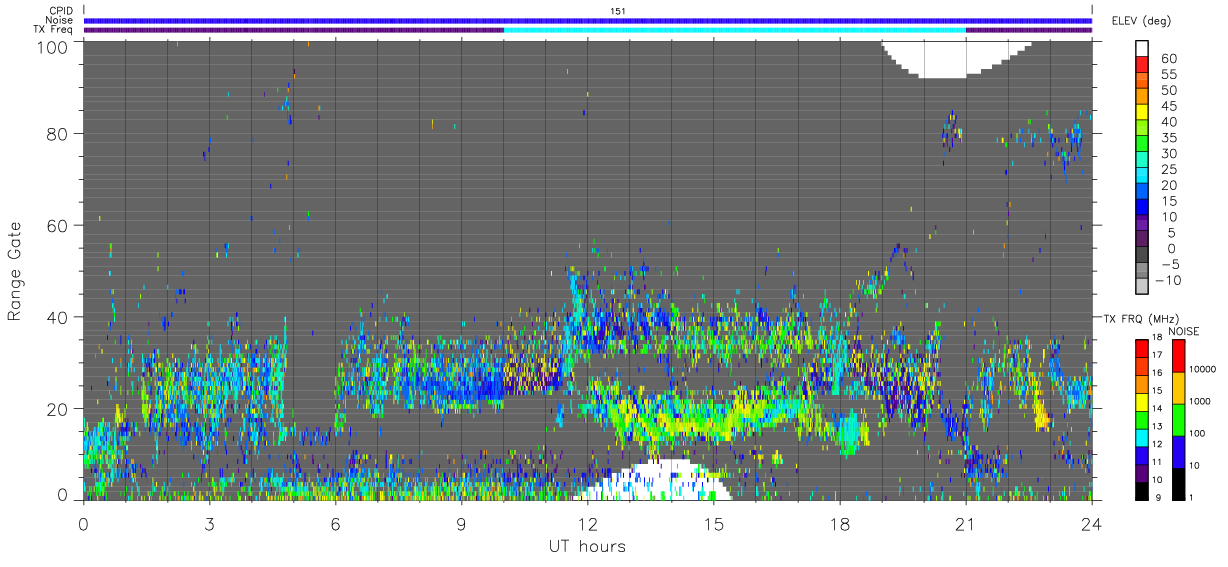The image size is (1228, 567).
Task: Pick the yellow swatch in ELEV colorbar
Action: click(x=1141, y=112)
